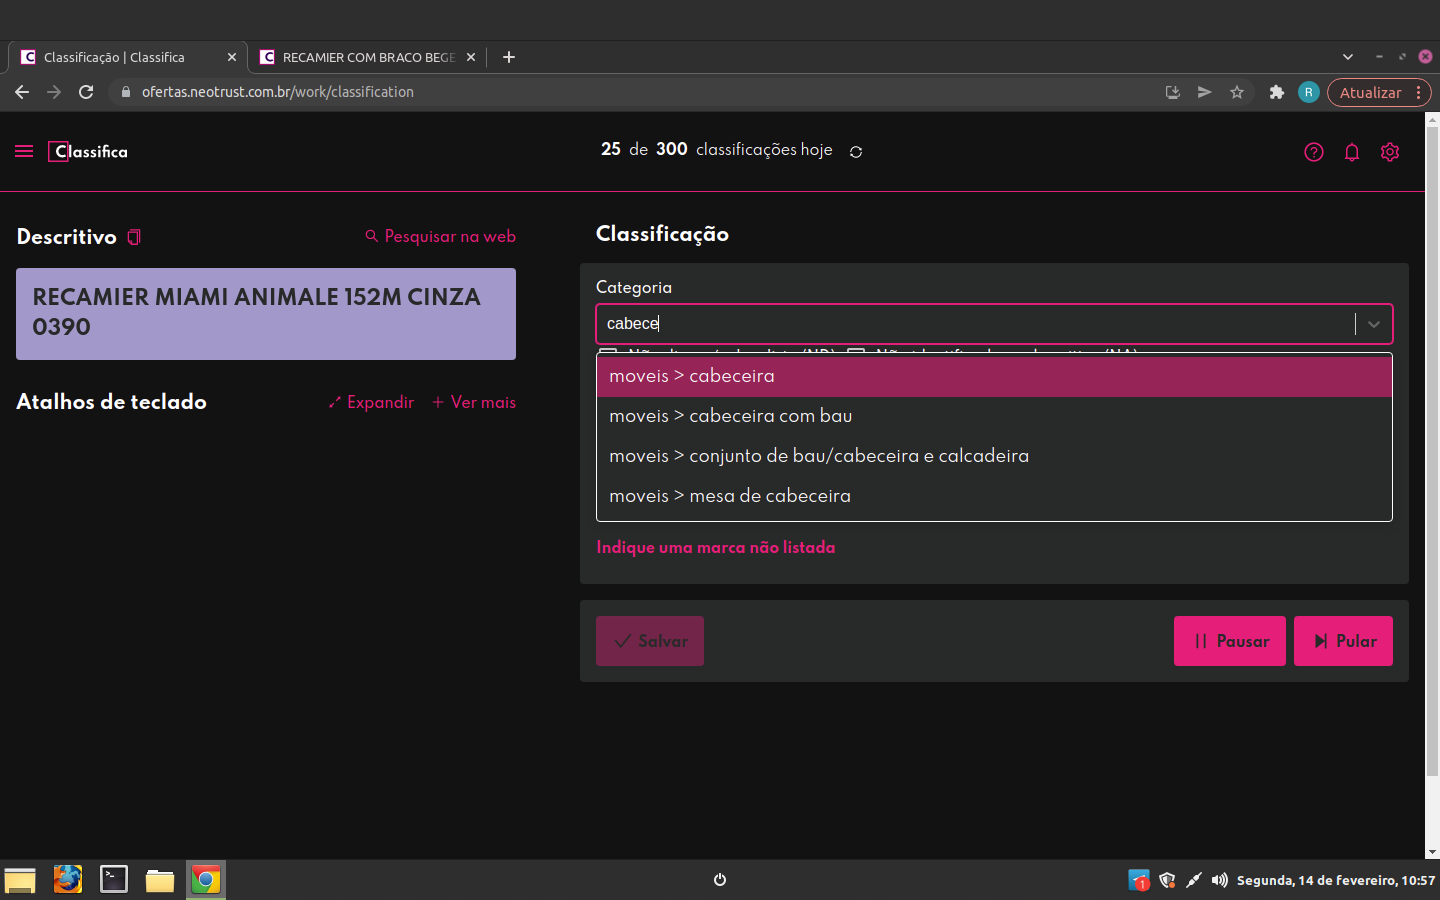Refresh the classifications counter

tap(856, 152)
